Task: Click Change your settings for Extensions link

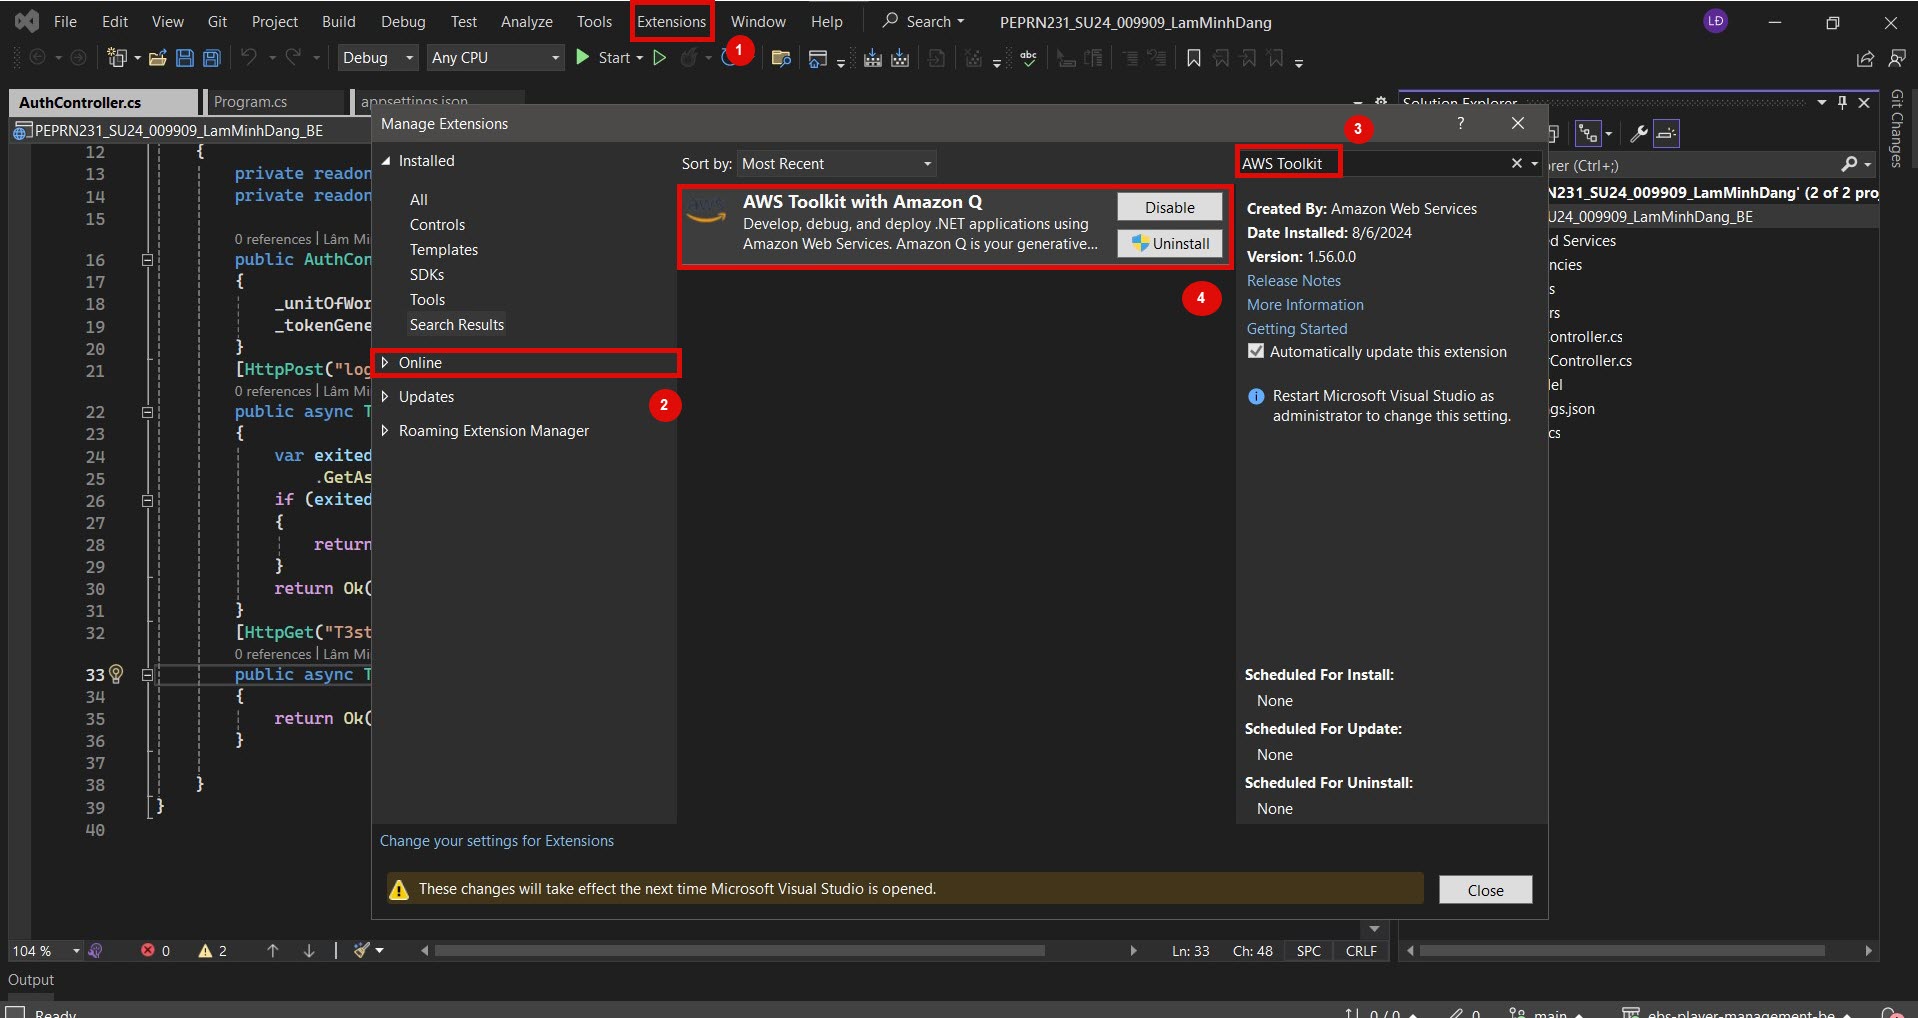Action: pos(497,841)
